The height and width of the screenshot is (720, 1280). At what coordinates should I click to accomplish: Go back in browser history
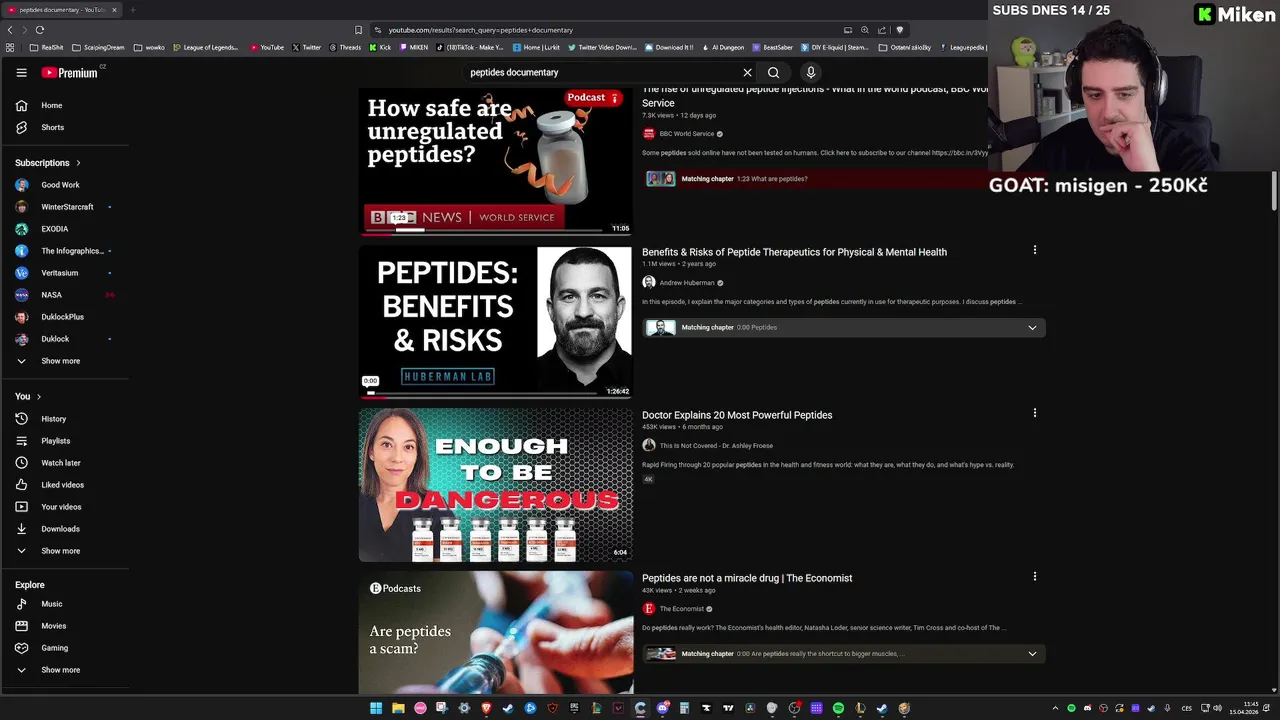(x=10, y=30)
